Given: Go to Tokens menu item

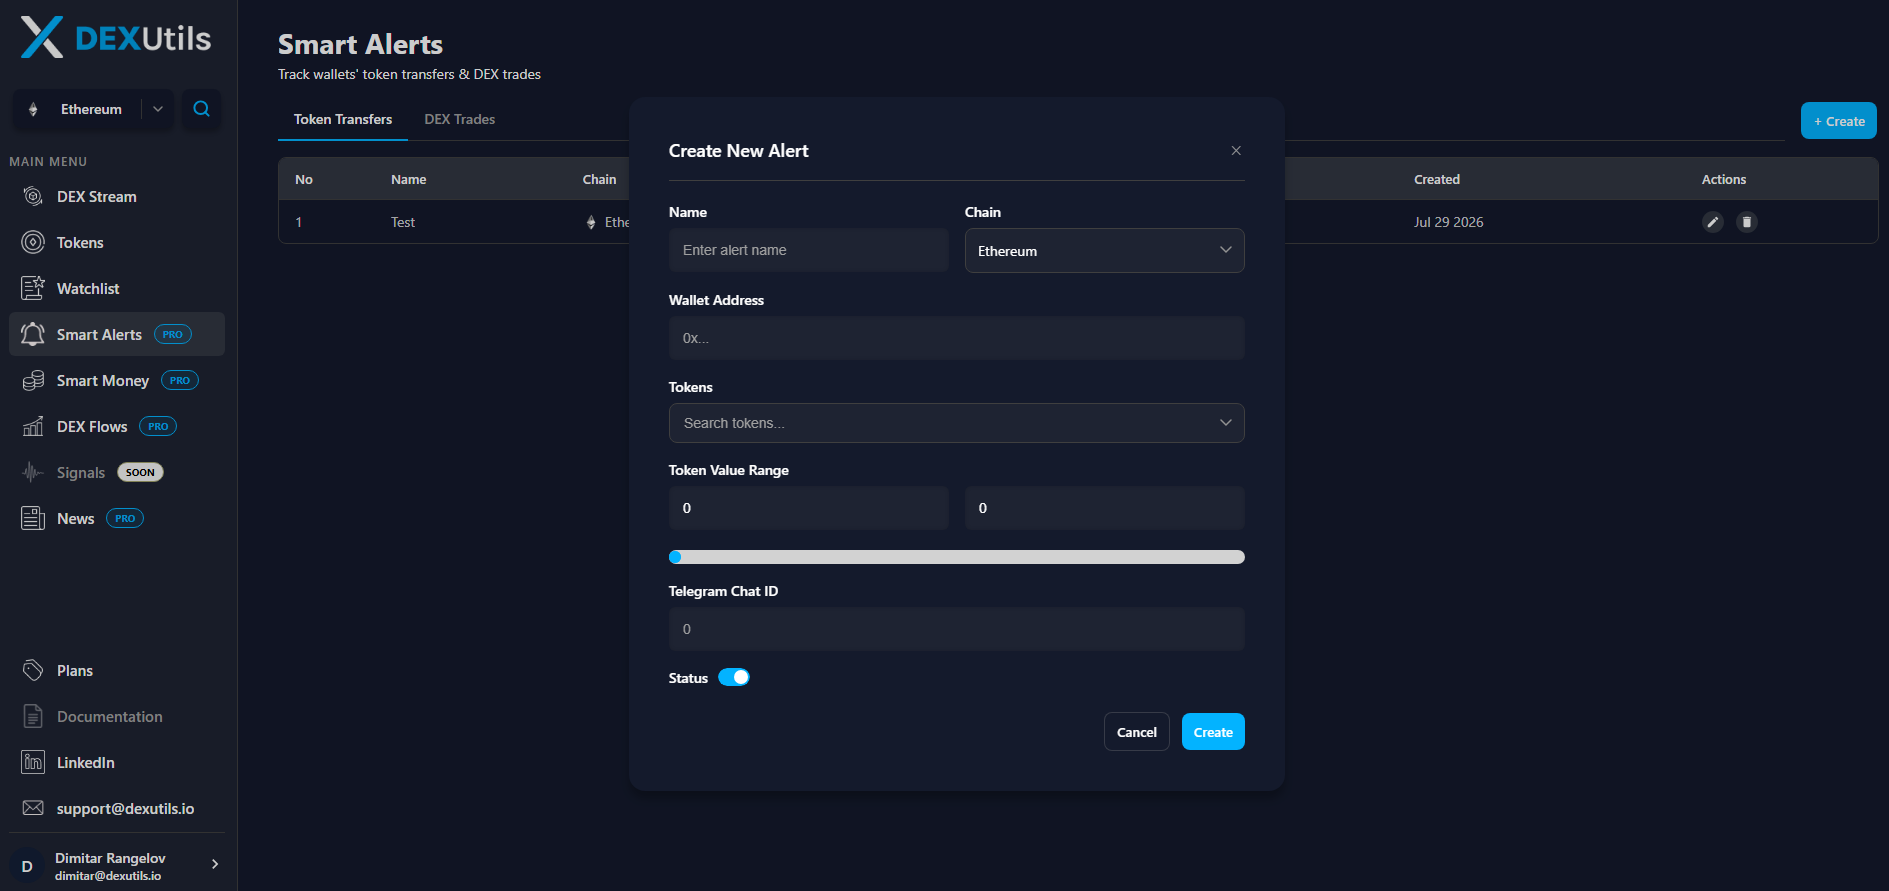Looking at the screenshot, I should pos(117,242).
